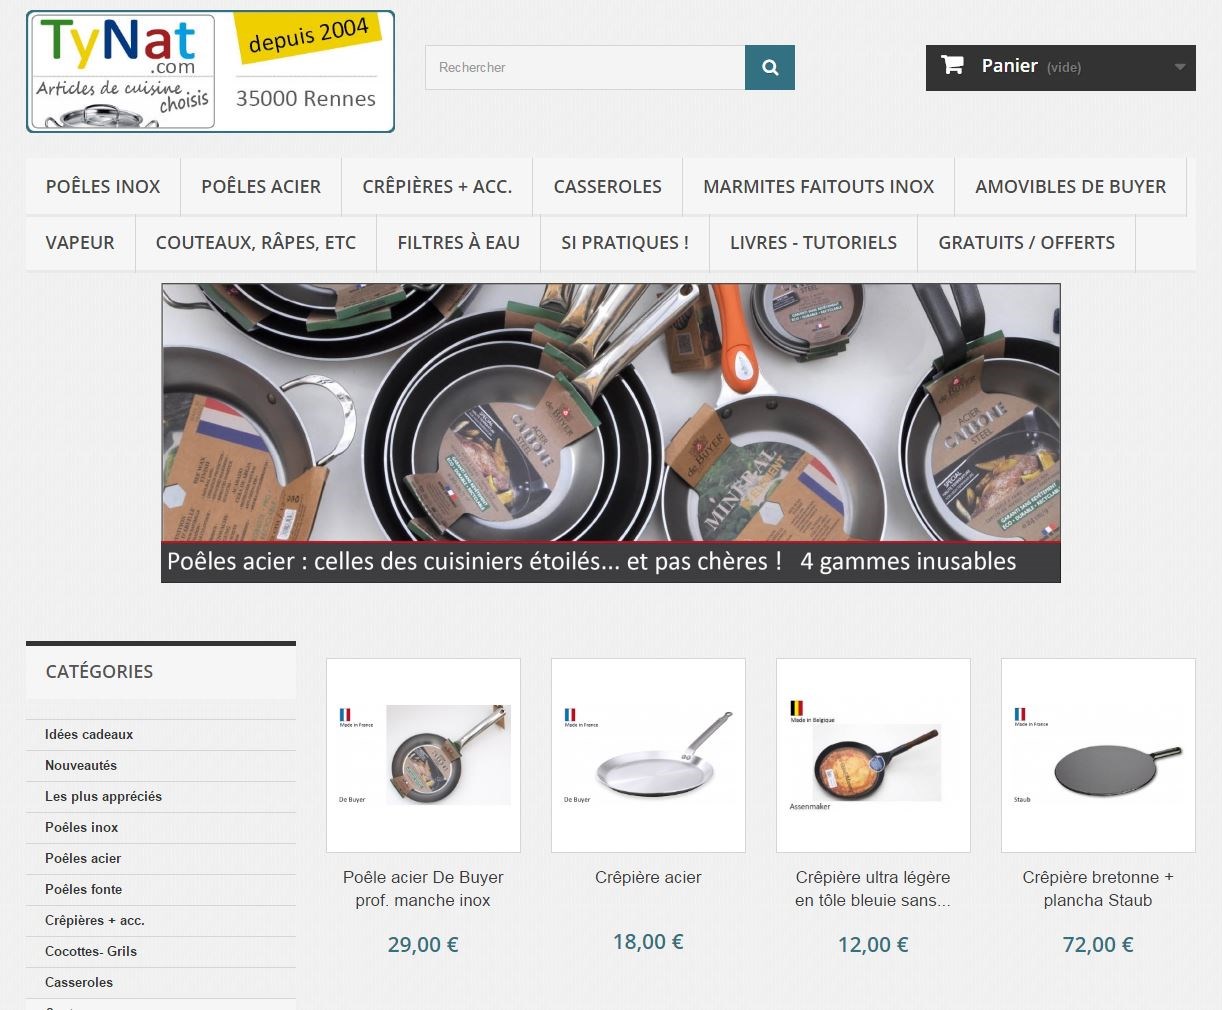Expand the Panier dropdown arrow
The image size is (1222, 1010).
(1180, 67)
